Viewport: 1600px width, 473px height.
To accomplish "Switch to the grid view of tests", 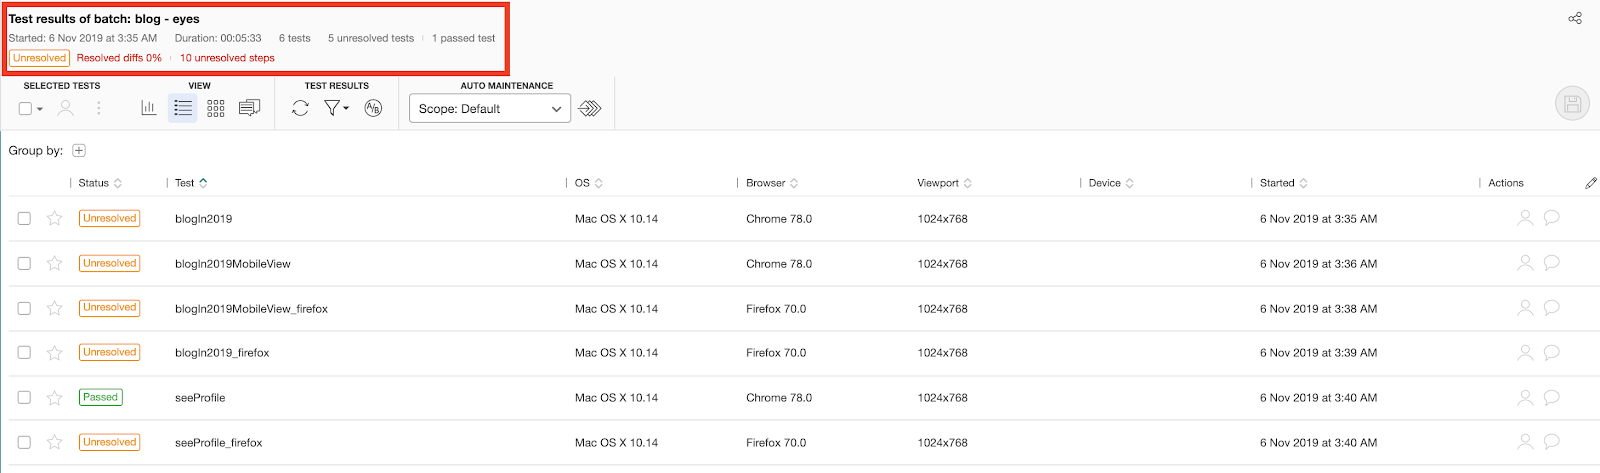I will [215, 108].
